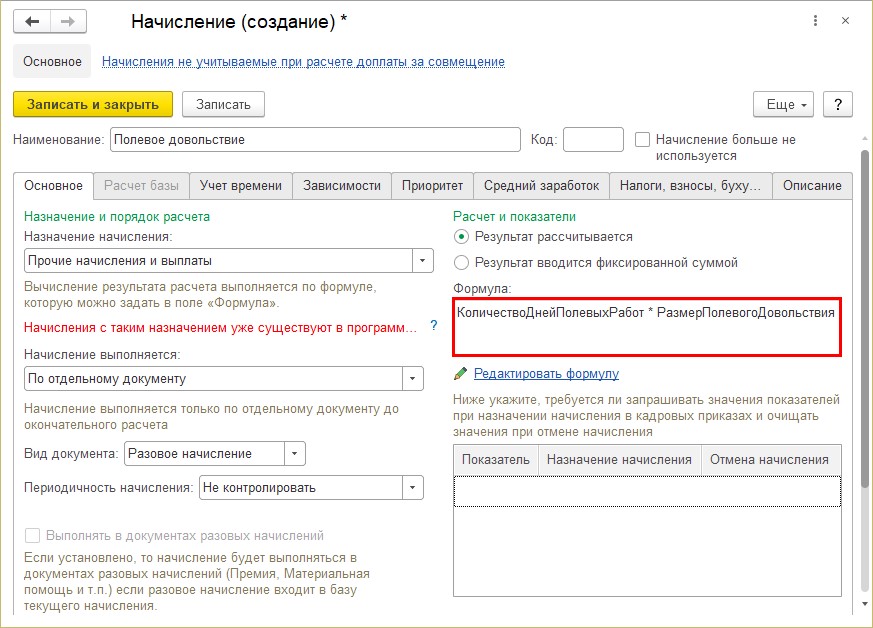Image resolution: width=873 pixels, height=628 pixels.
Task: Open the 'Редактировать формулу' link
Action: coord(546,374)
